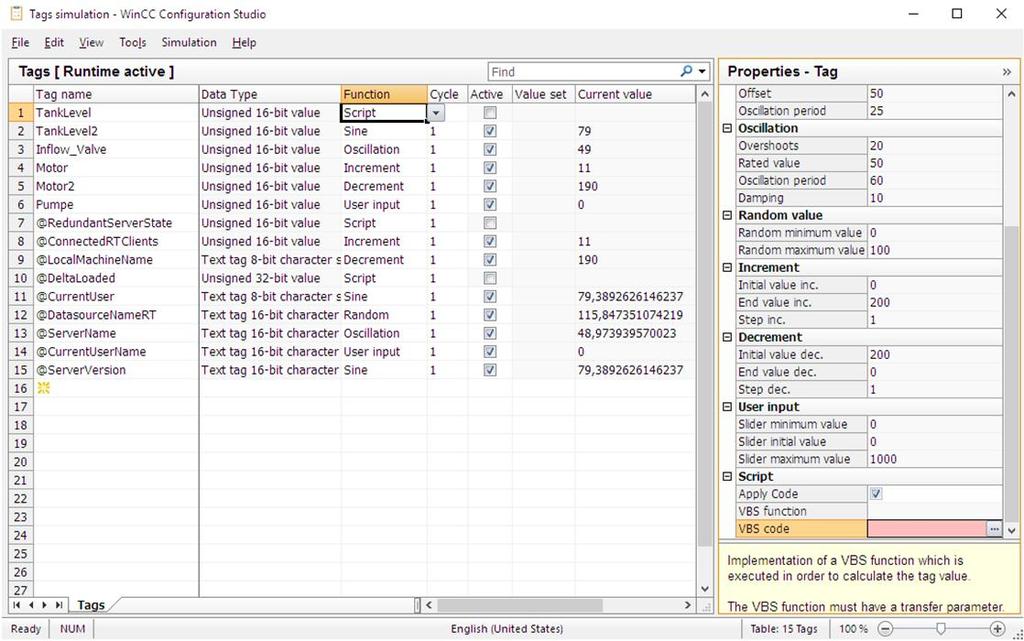Click the grid horizontal scrollbar thumb

519,605
